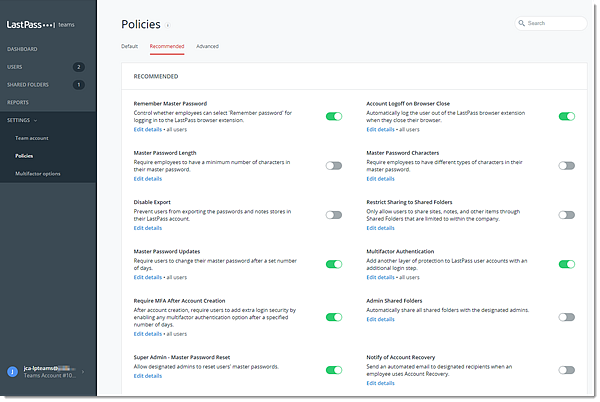
Task: Edit details for Remember Master Password
Action: 148,129
